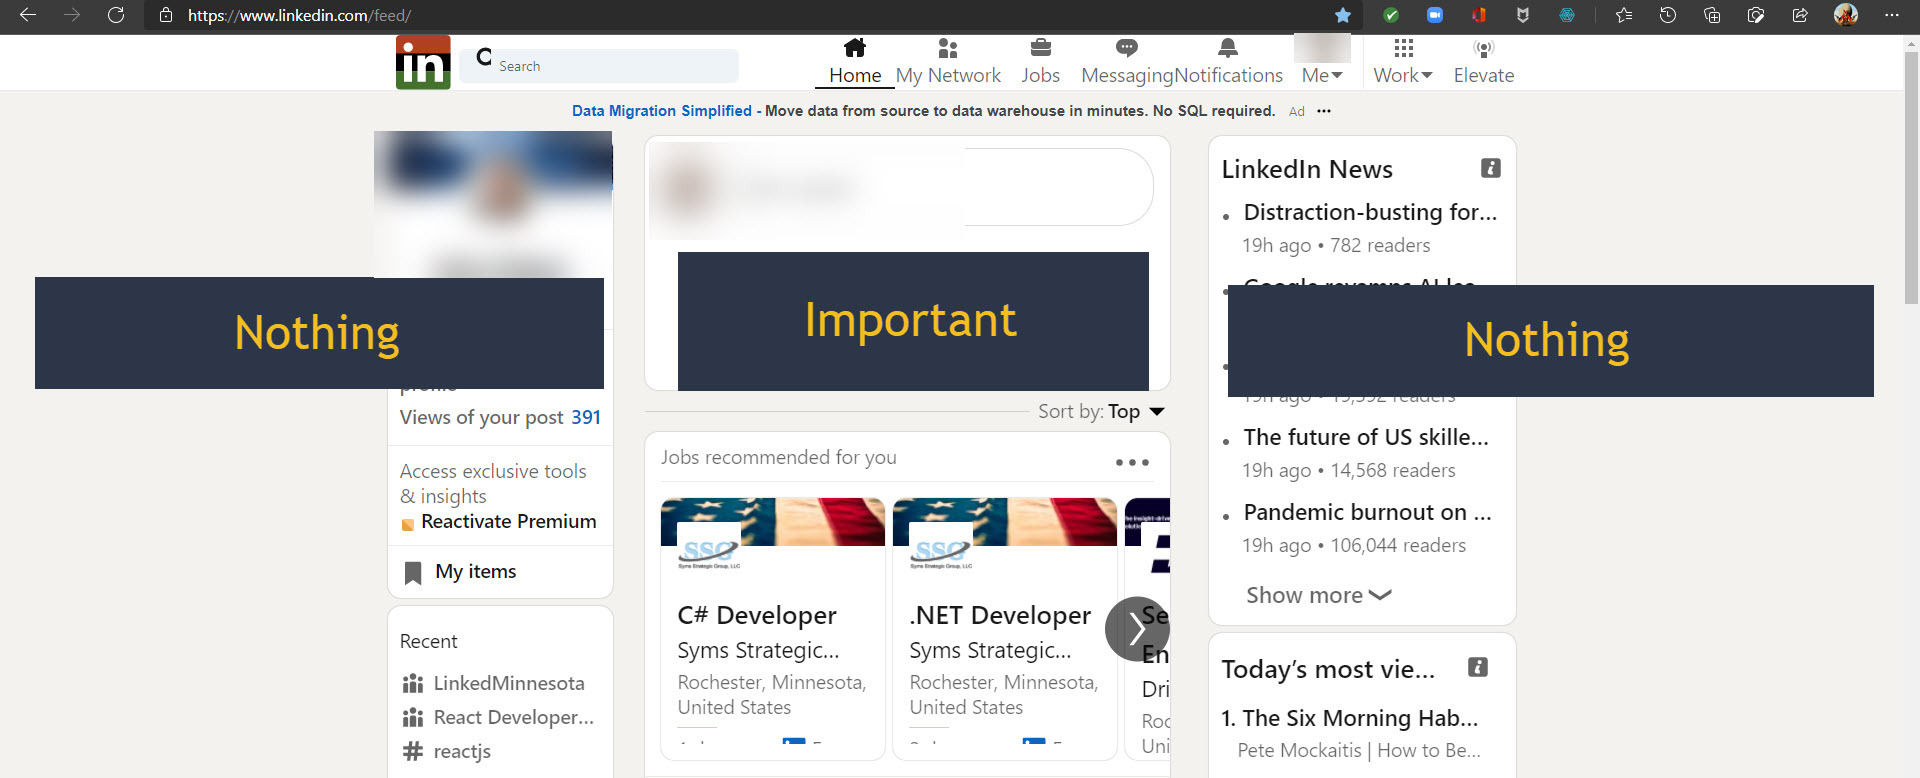This screenshot has height=778, width=1920.
Task: Click the browser Share icon
Action: [1800, 15]
